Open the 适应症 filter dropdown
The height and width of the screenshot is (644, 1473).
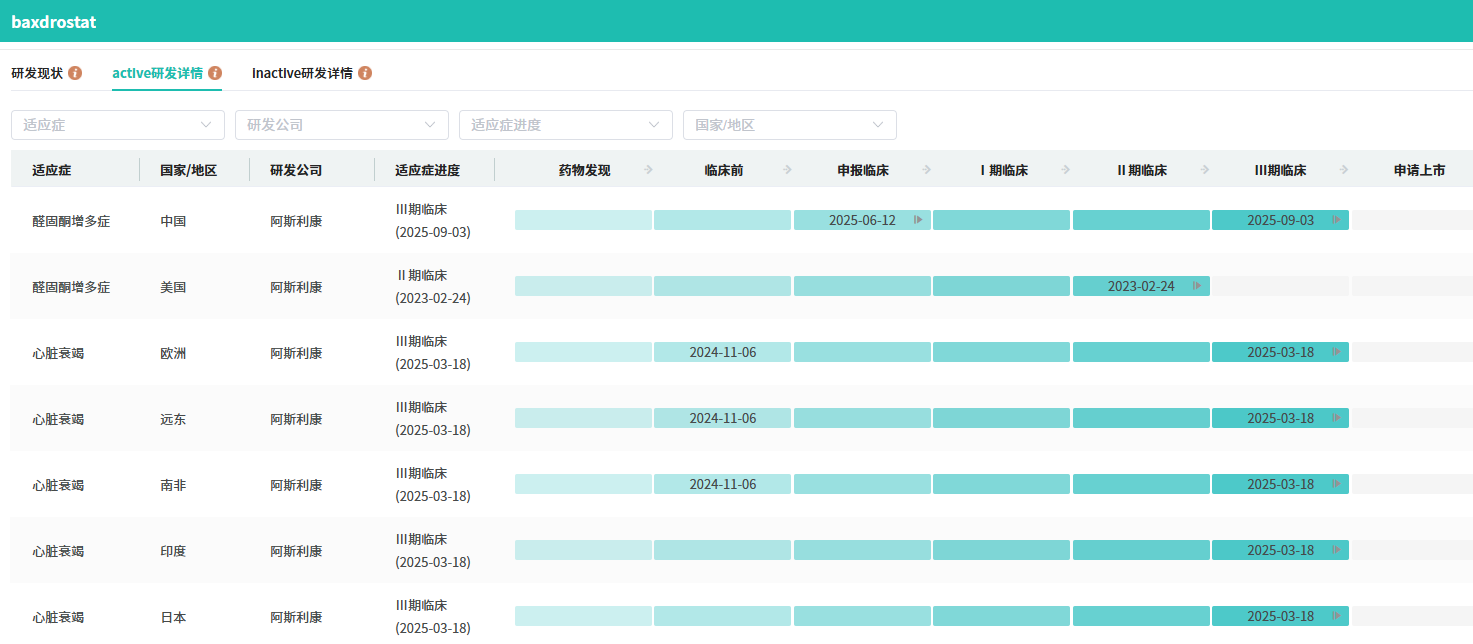click(x=118, y=125)
